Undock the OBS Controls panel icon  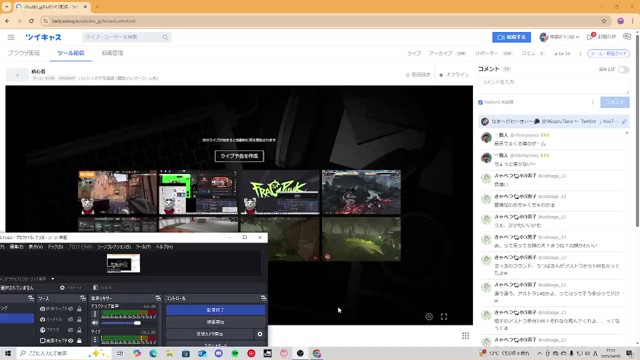[263, 298]
